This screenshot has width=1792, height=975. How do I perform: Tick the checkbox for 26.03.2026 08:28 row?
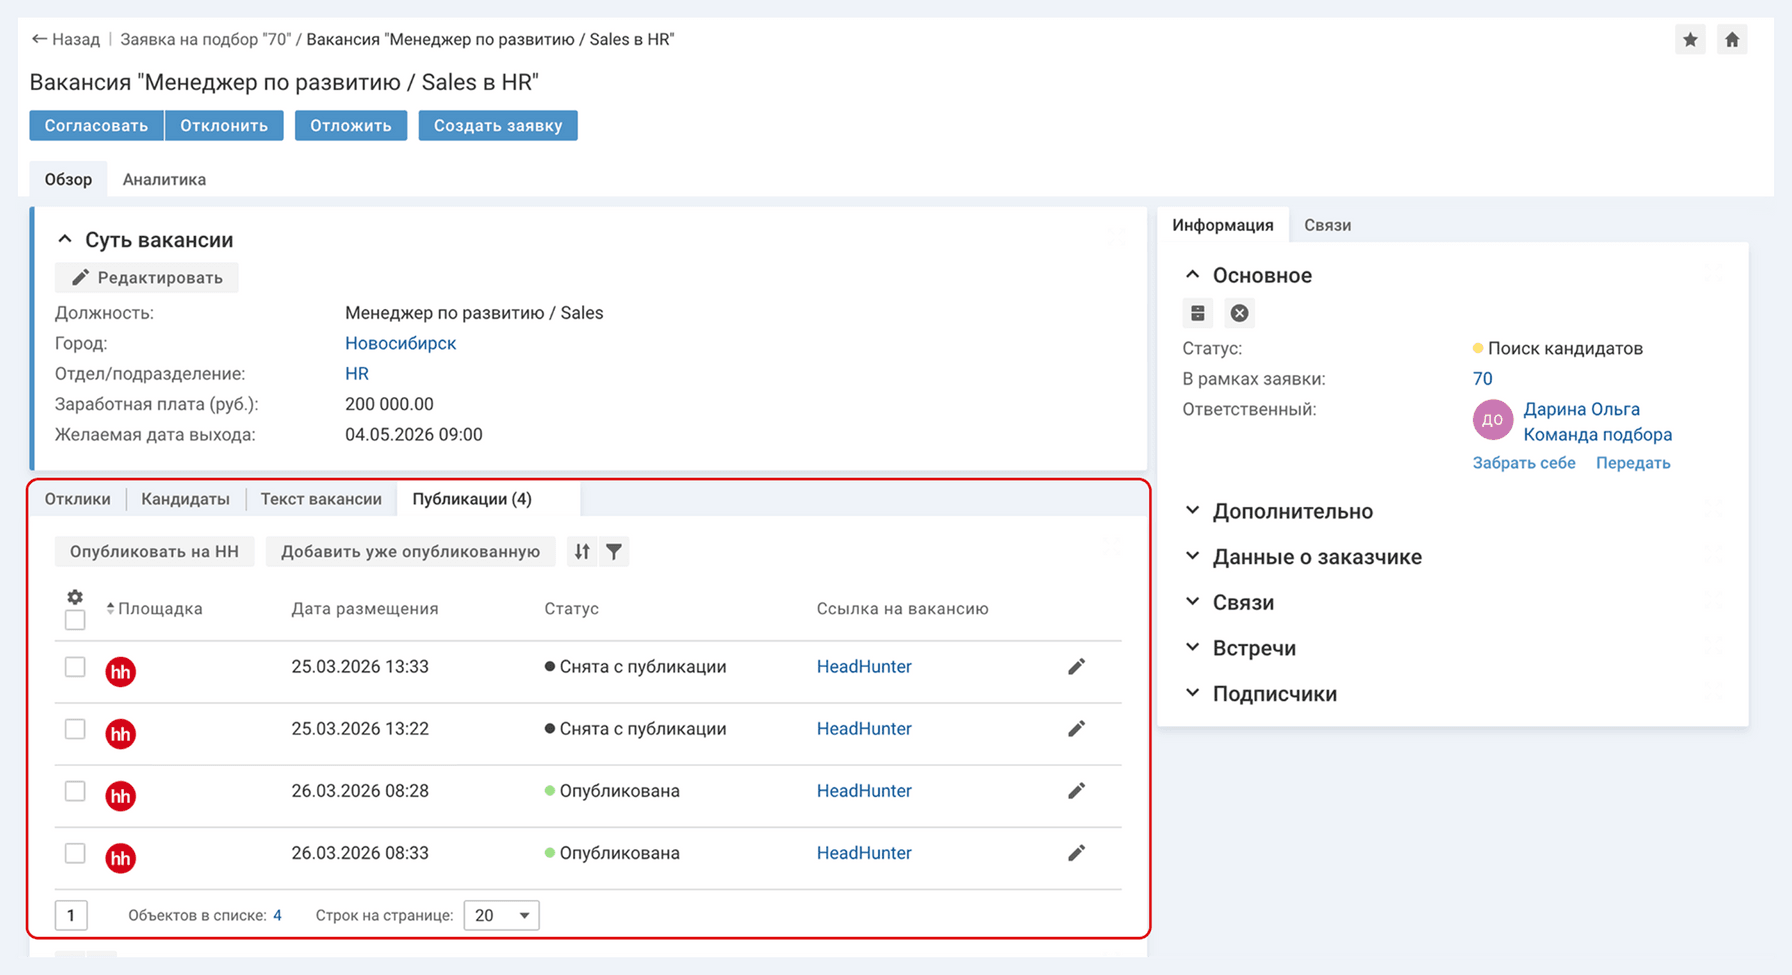tap(75, 791)
